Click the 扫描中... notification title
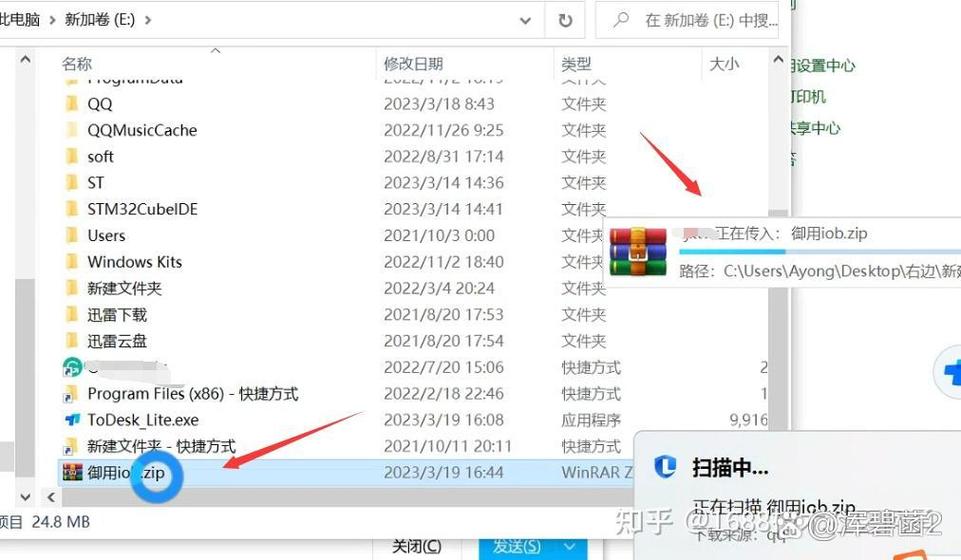Screen dimensions: 961x560 (730, 468)
